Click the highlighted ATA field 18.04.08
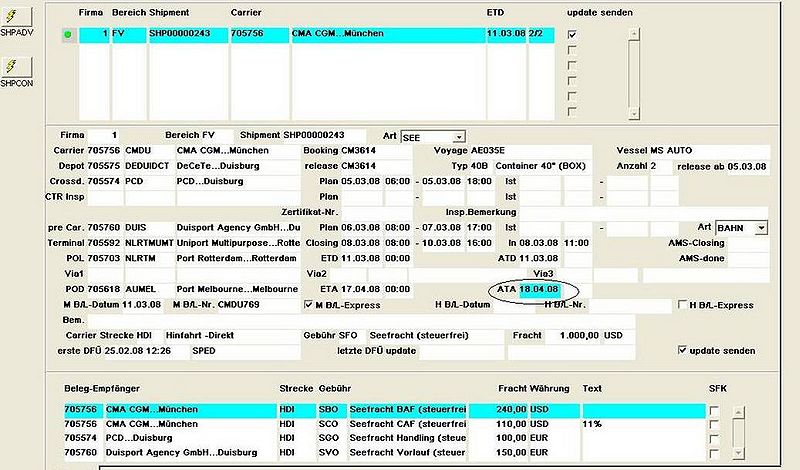The height and width of the screenshot is (470, 800). pos(539,290)
